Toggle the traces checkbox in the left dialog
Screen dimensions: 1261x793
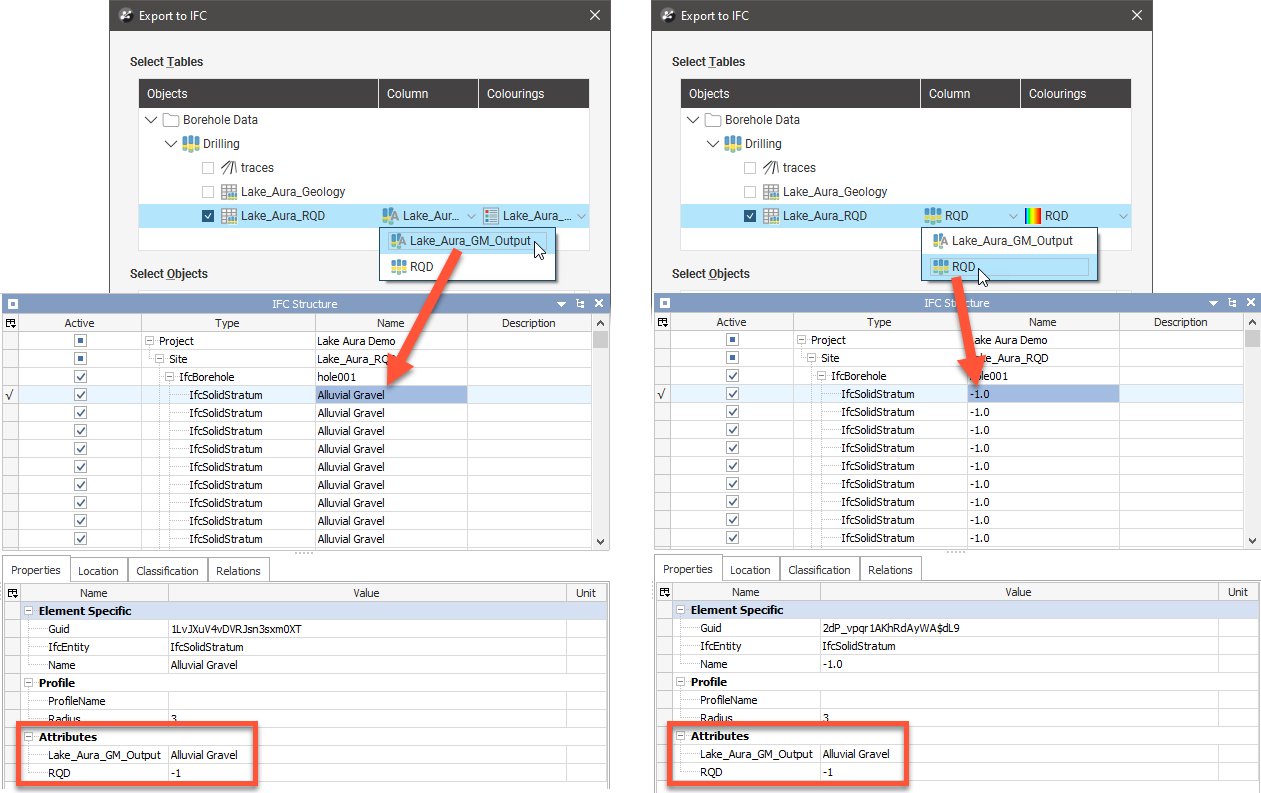coord(208,168)
